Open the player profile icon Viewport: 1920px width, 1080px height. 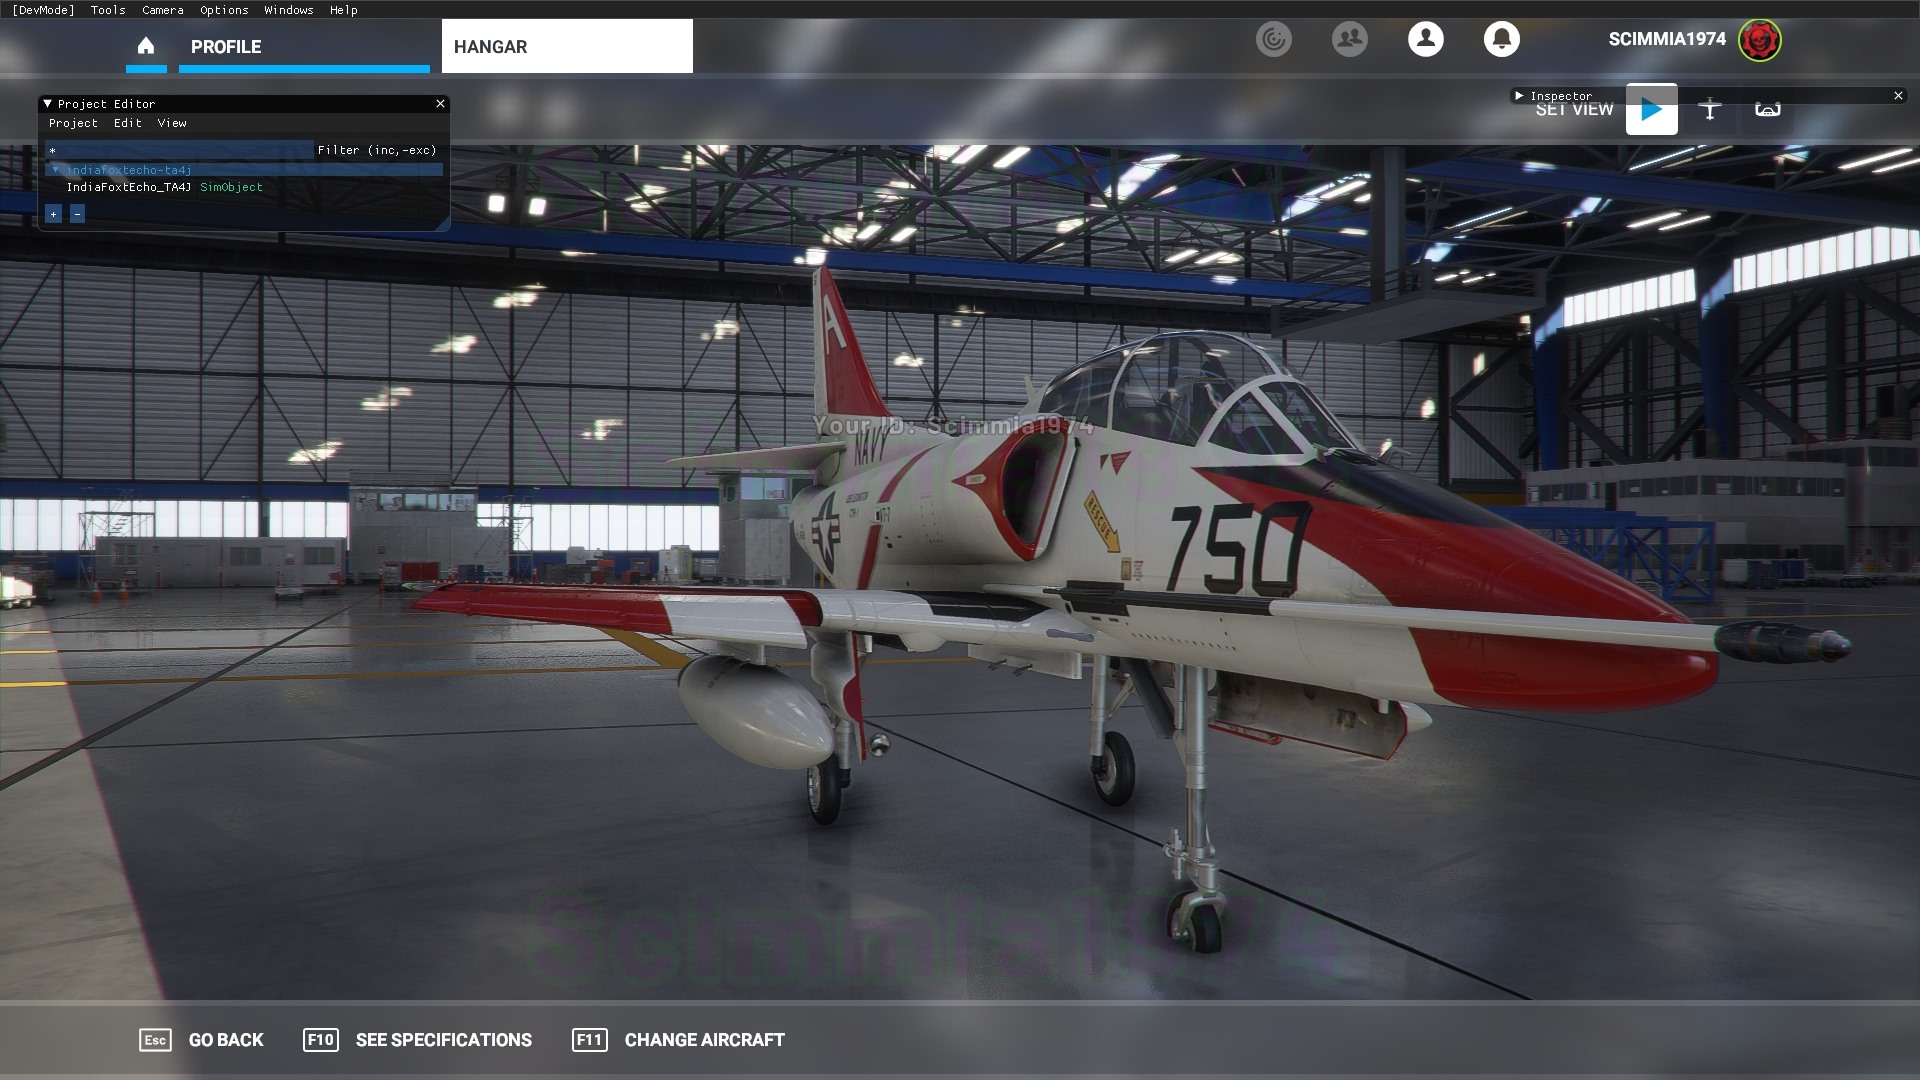(x=1425, y=39)
